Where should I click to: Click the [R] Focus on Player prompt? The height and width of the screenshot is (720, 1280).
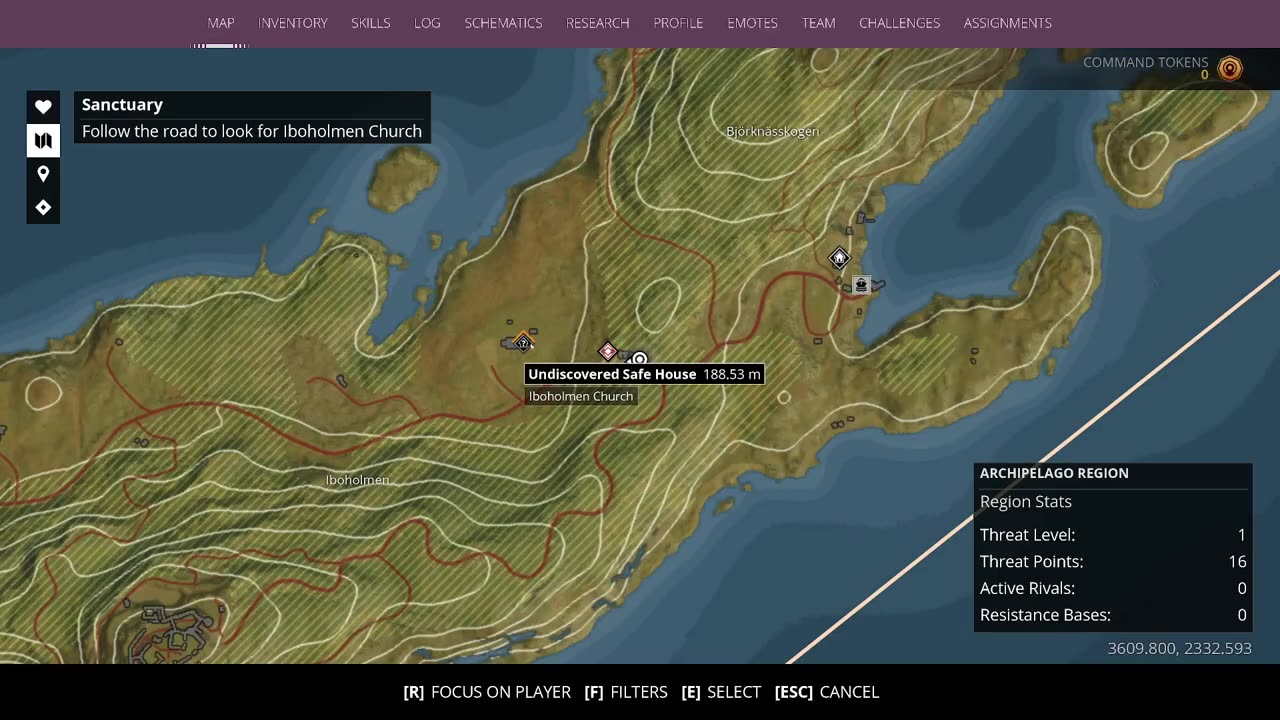pos(487,692)
